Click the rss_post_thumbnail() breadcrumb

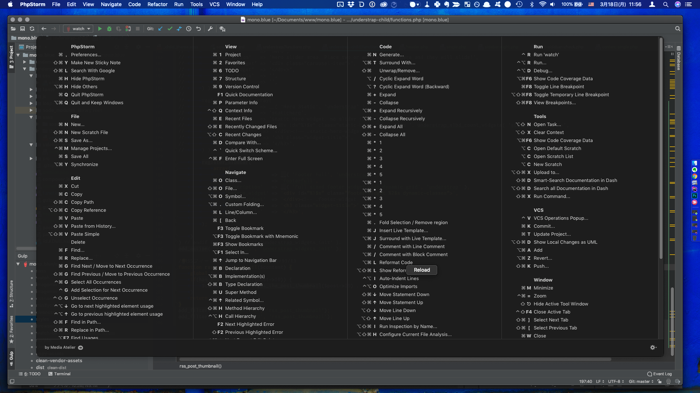coord(200,366)
